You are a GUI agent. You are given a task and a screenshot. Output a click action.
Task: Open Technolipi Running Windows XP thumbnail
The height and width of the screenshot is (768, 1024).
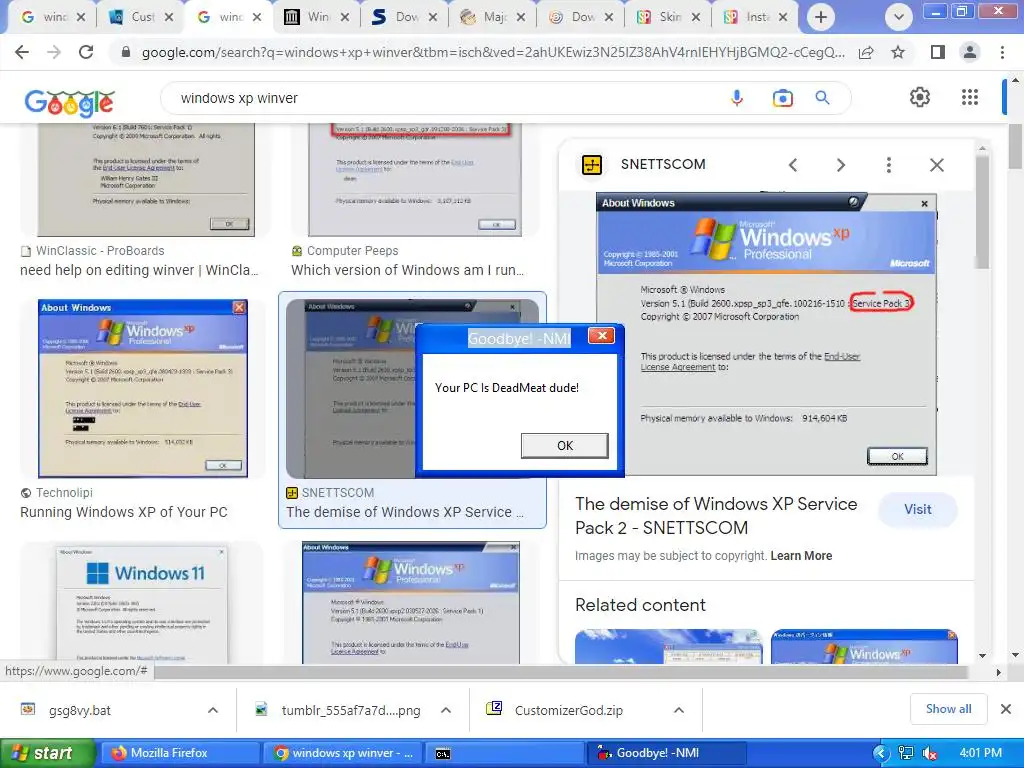click(x=143, y=389)
